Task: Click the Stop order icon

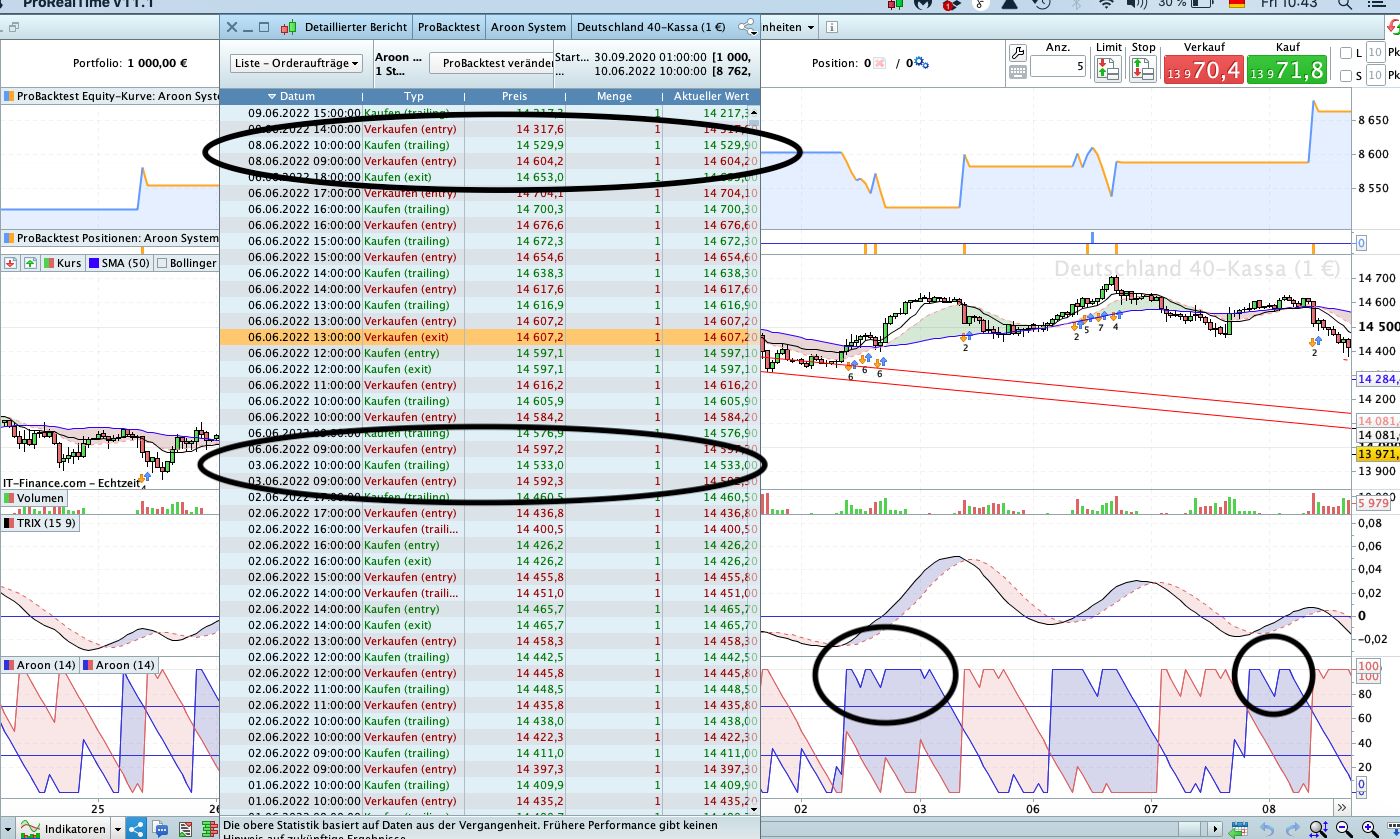Action: tap(1143, 69)
